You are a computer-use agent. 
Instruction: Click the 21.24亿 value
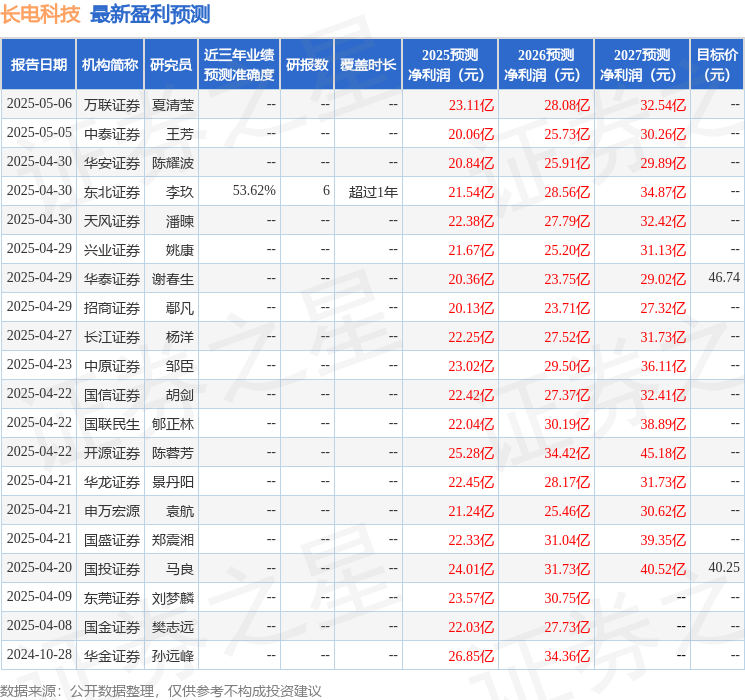tap(471, 510)
